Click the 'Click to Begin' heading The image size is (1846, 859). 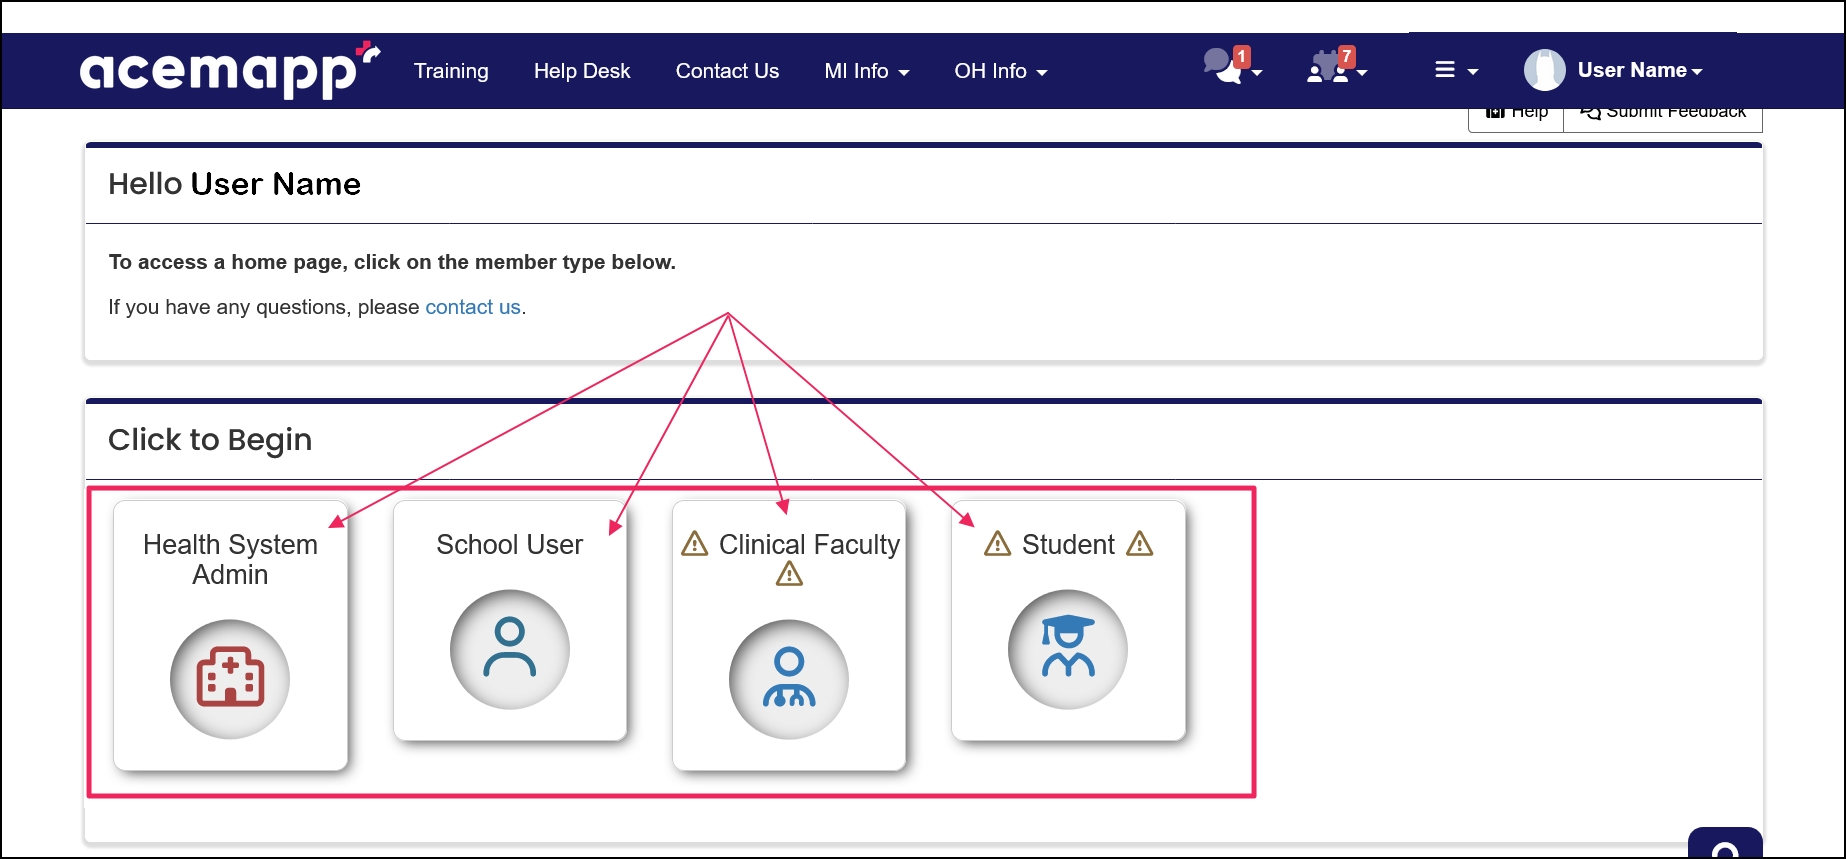click(x=210, y=440)
